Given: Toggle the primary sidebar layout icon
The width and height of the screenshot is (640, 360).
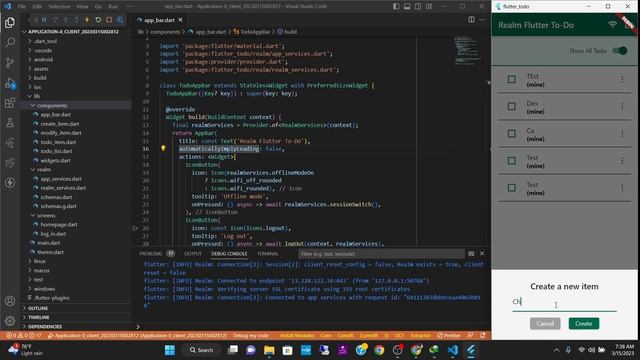Looking at the screenshot, I should [396, 7].
